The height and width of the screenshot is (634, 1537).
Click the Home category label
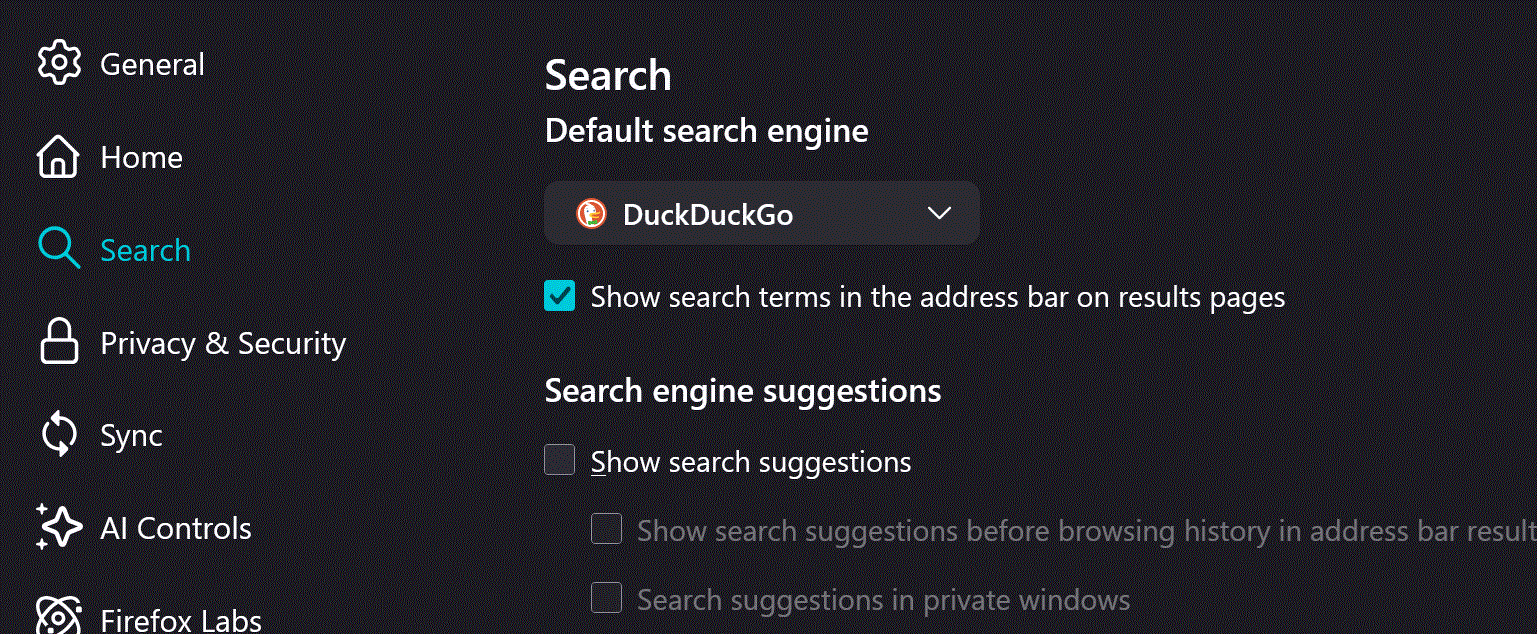point(141,157)
